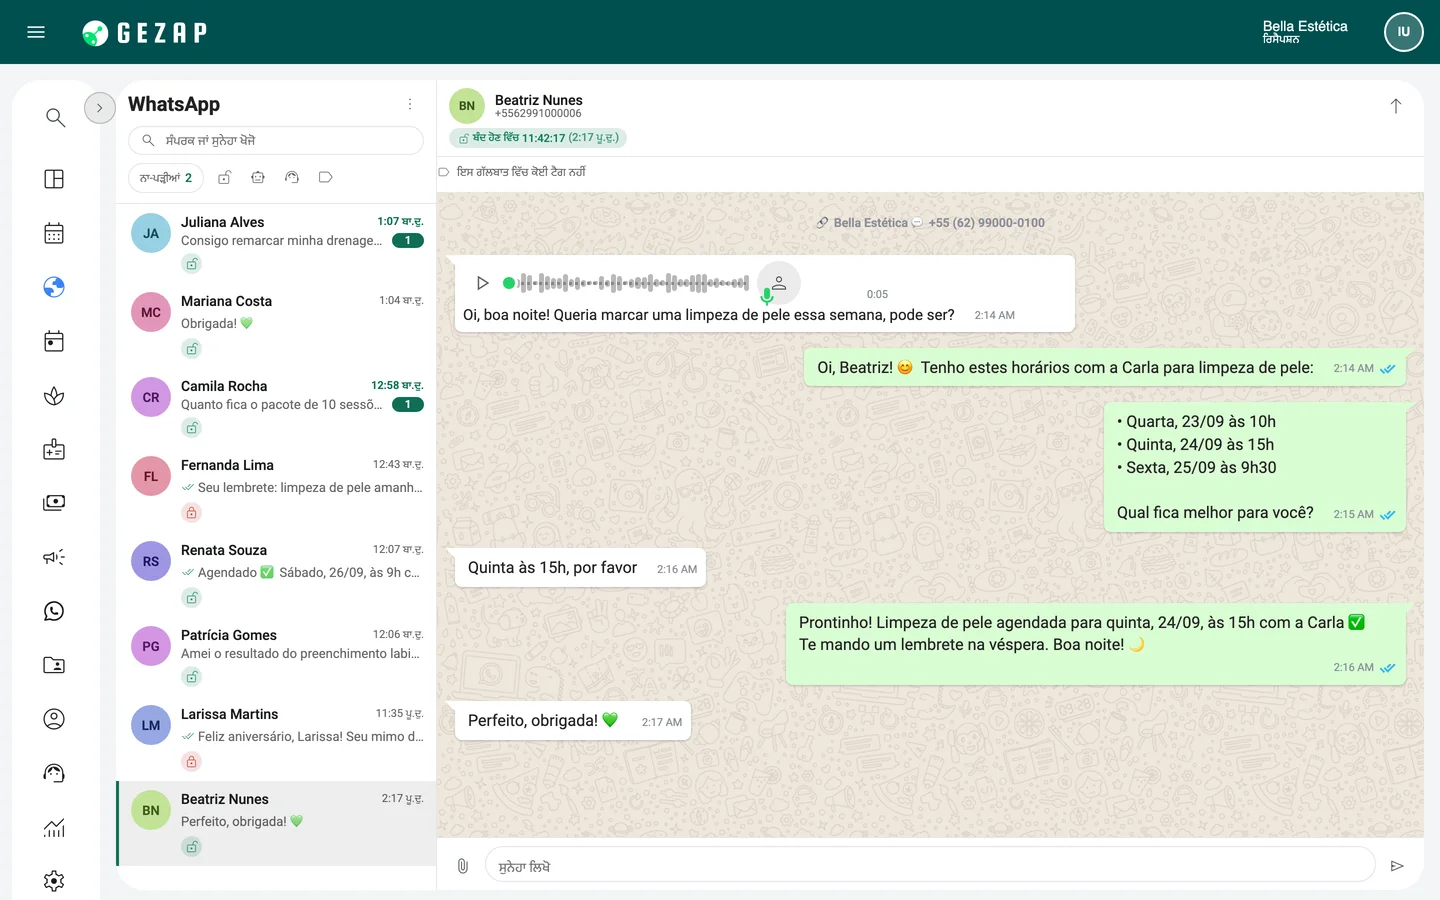Image resolution: width=1440 pixels, height=900 pixels.
Task: Open the Camila Rocha conversation
Action: click(x=277, y=407)
